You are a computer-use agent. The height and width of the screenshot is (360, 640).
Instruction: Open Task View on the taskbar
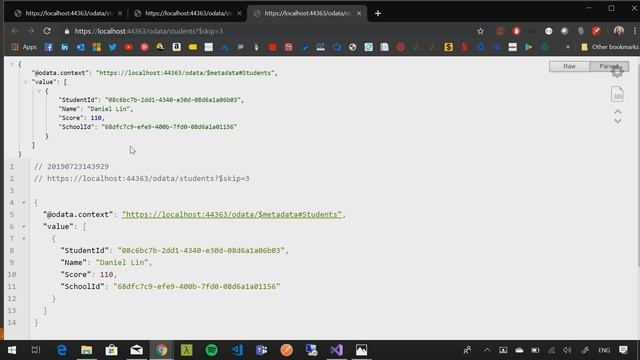36,350
